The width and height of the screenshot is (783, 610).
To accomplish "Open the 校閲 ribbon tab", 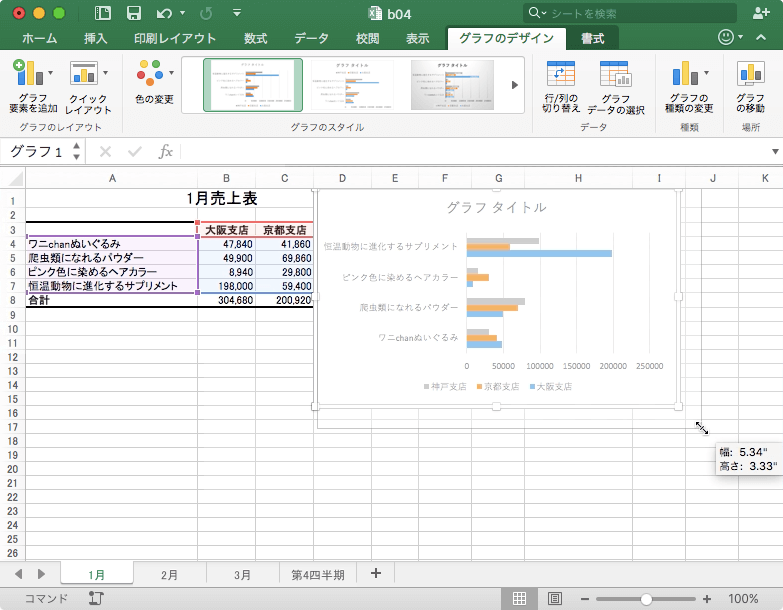I will tap(367, 38).
